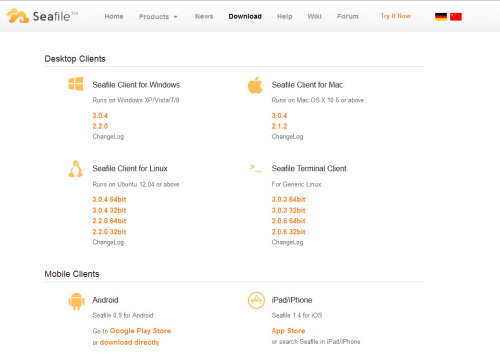Click the Mobile Clients section heading
Screen dimensions: 500x362
tap(72, 274)
